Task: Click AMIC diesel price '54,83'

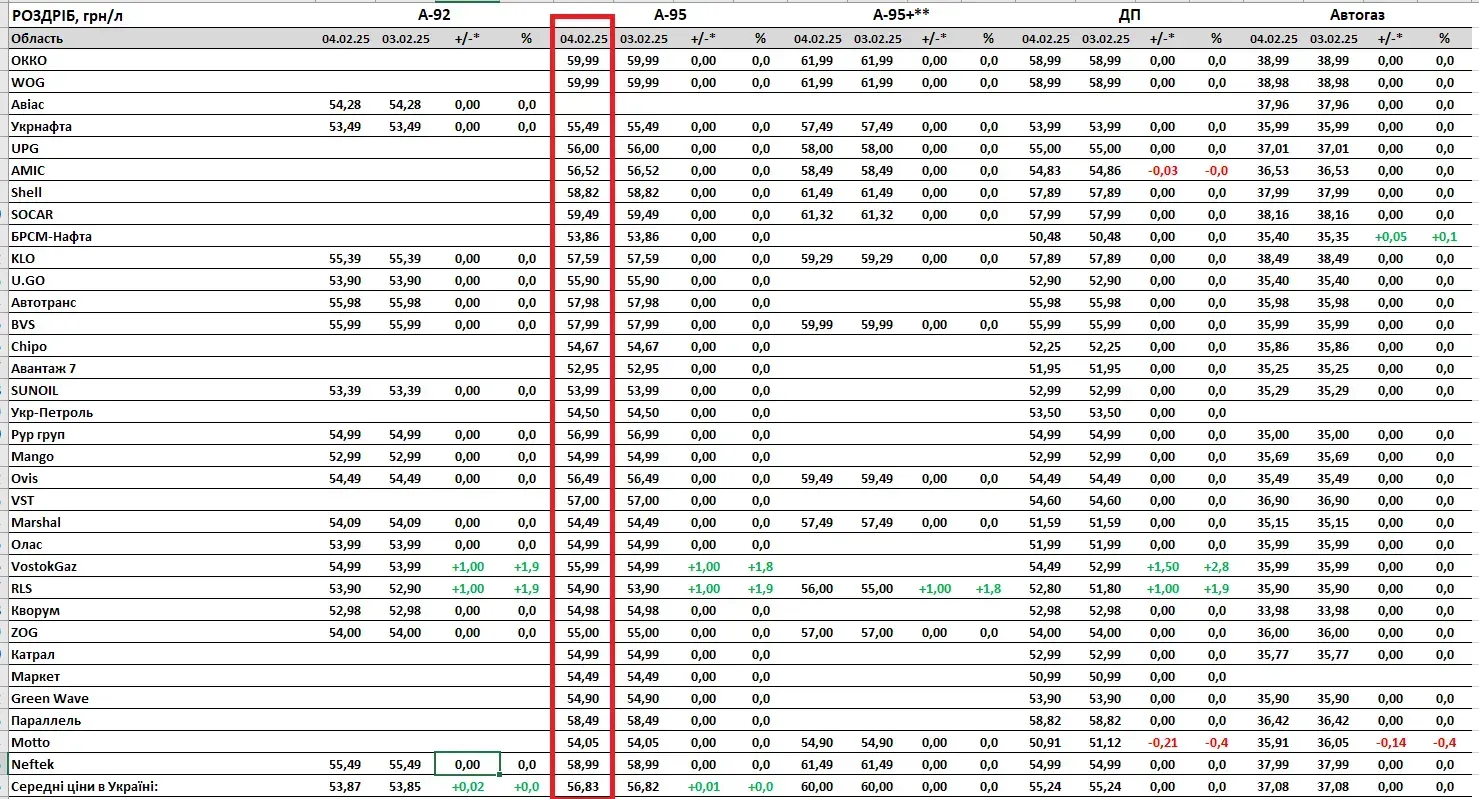Action: click(1045, 170)
